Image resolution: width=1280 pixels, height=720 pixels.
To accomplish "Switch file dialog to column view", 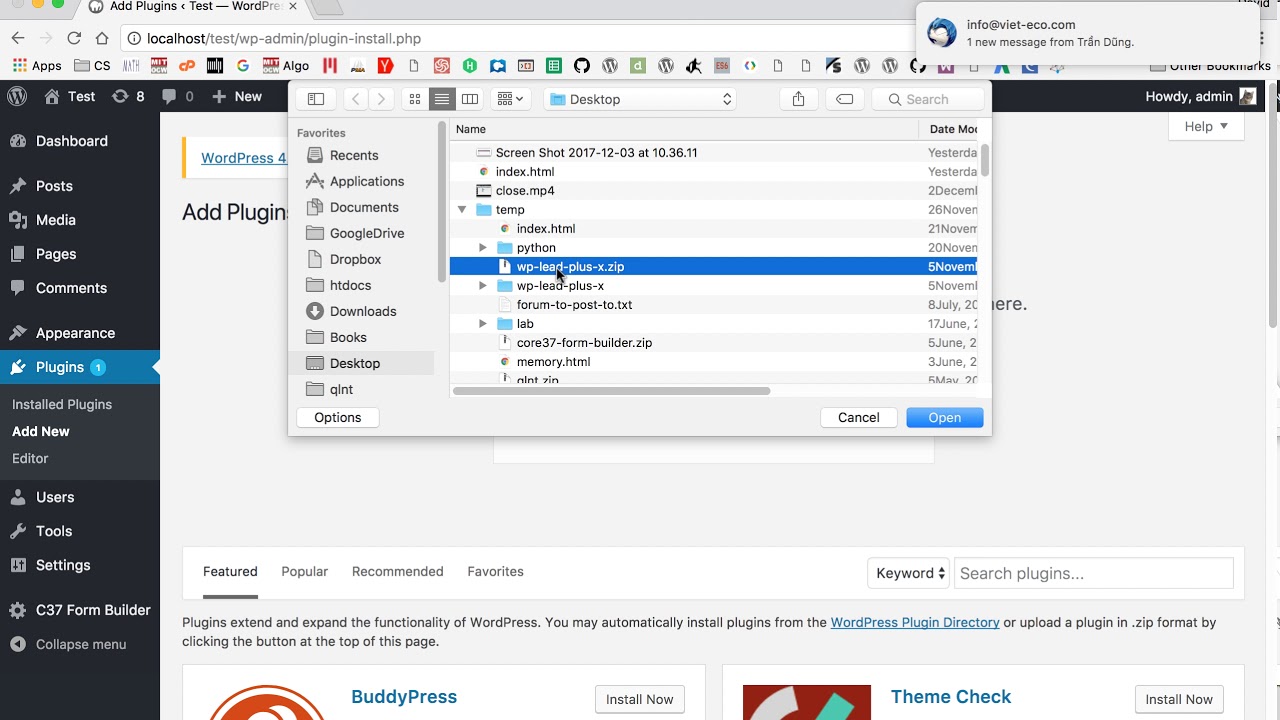I will coord(470,99).
